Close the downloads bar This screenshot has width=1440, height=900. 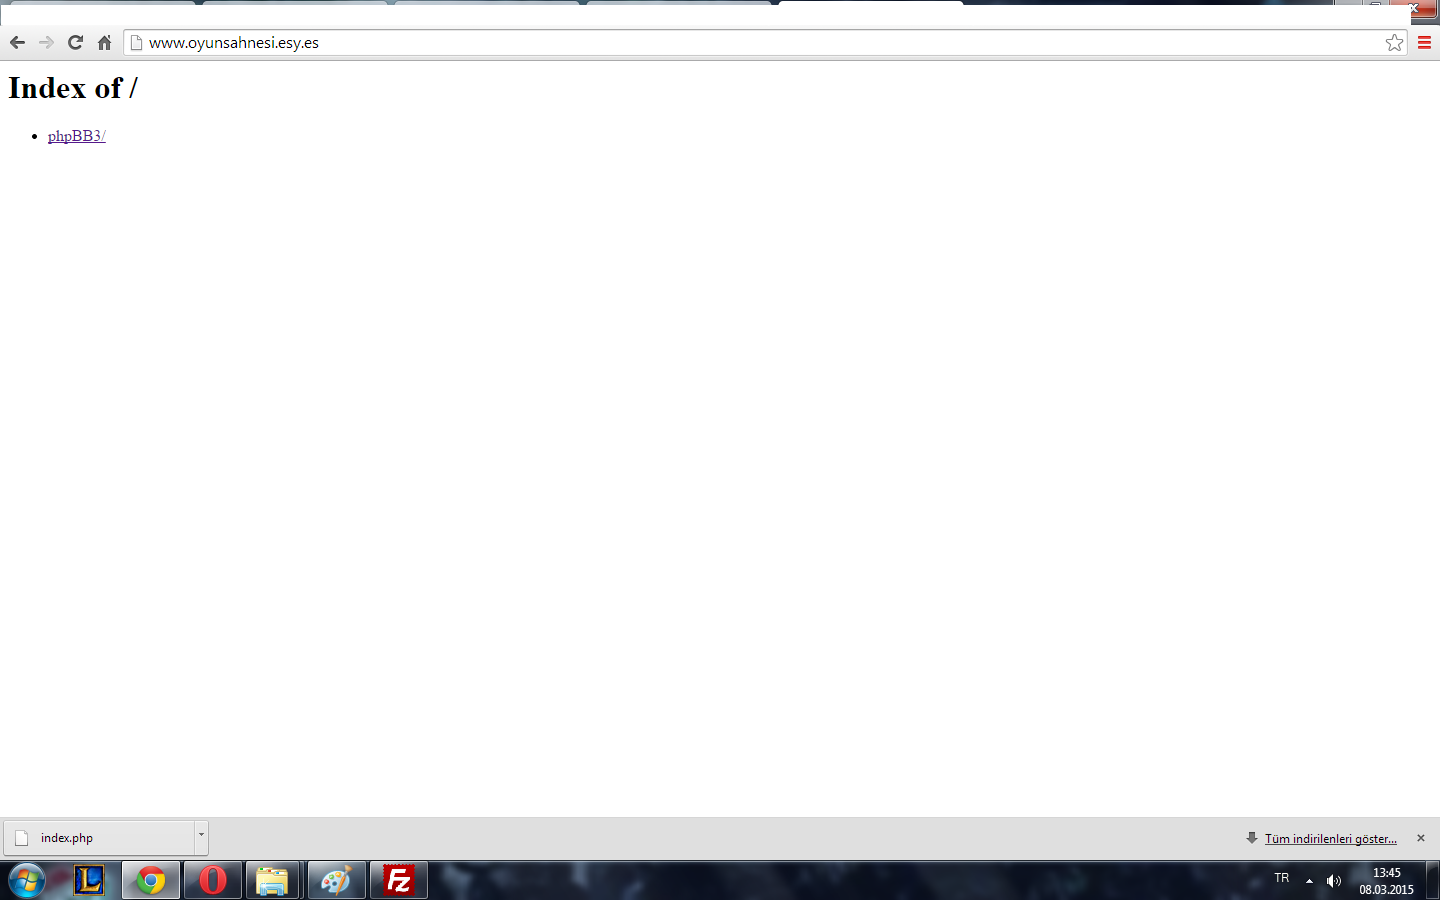pyautogui.click(x=1420, y=838)
